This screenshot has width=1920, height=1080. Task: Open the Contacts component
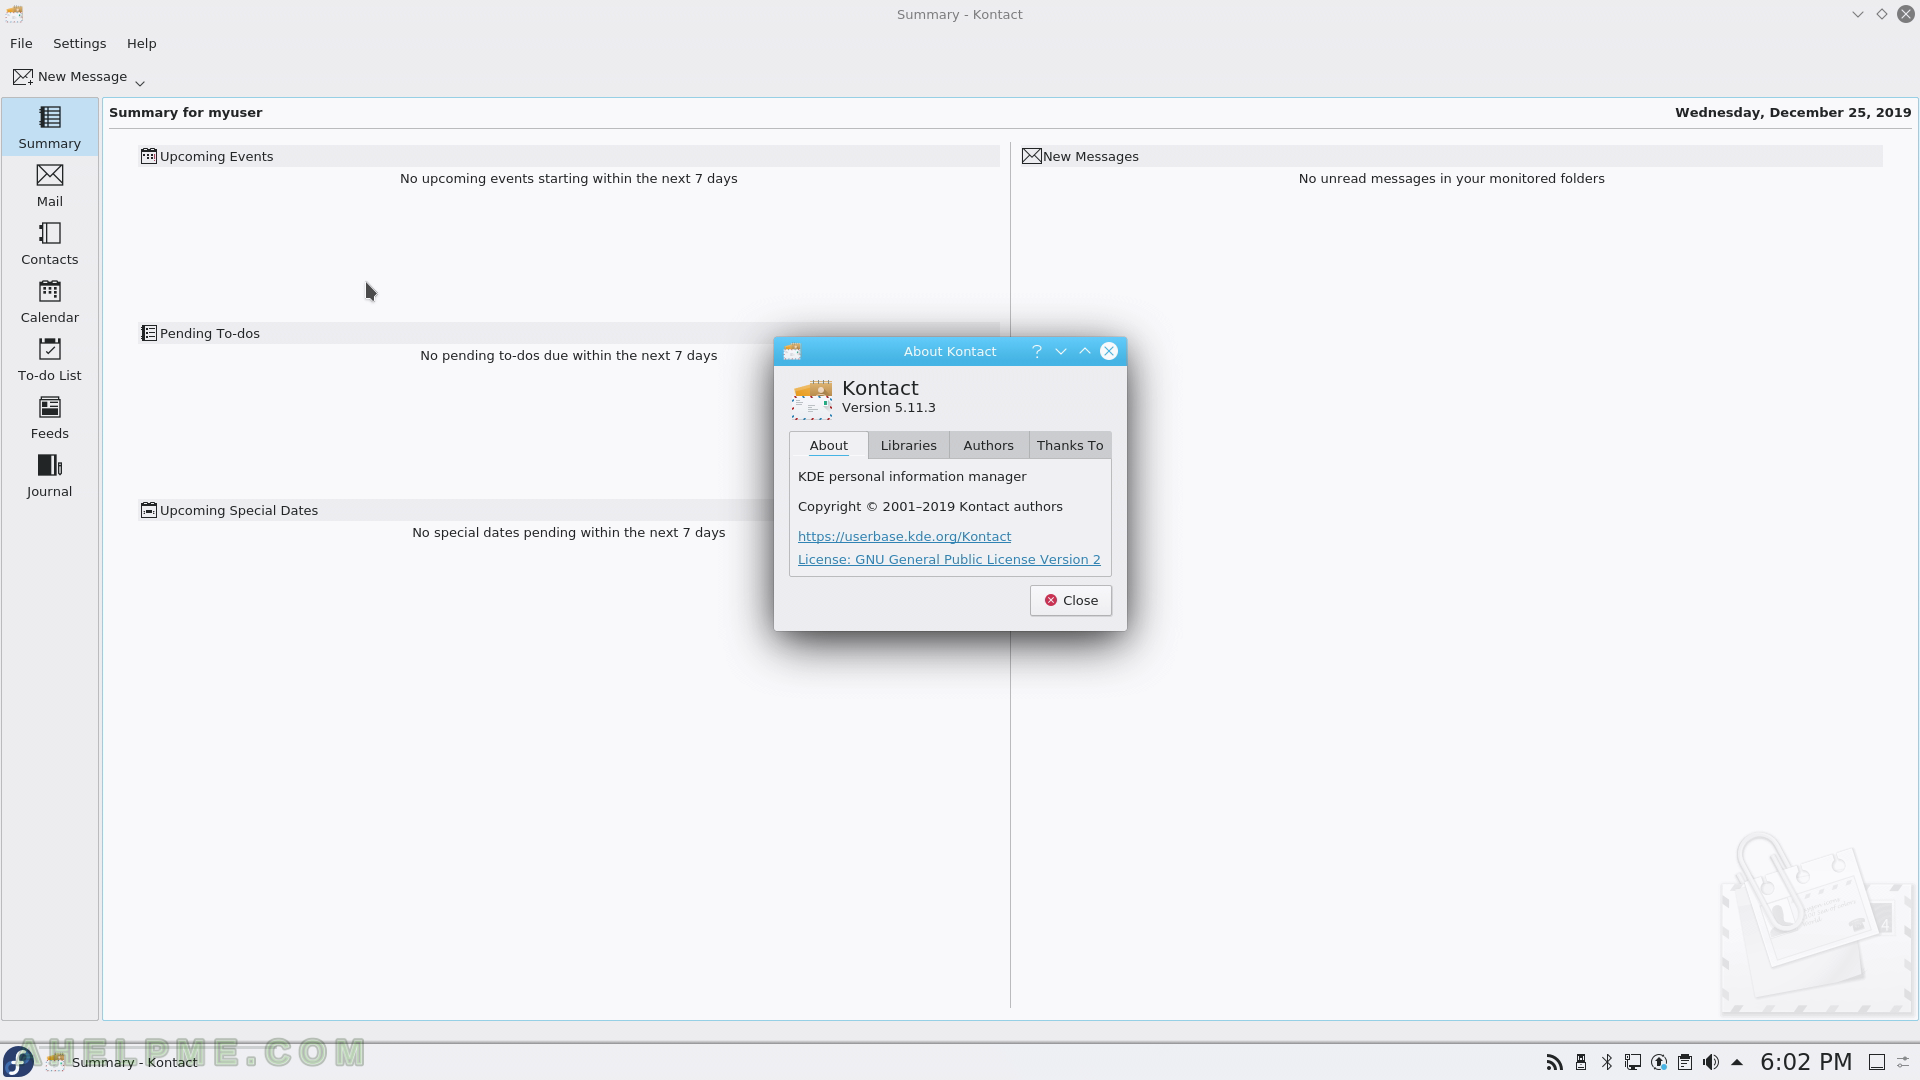pyautogui.click(x=50, y=244)
